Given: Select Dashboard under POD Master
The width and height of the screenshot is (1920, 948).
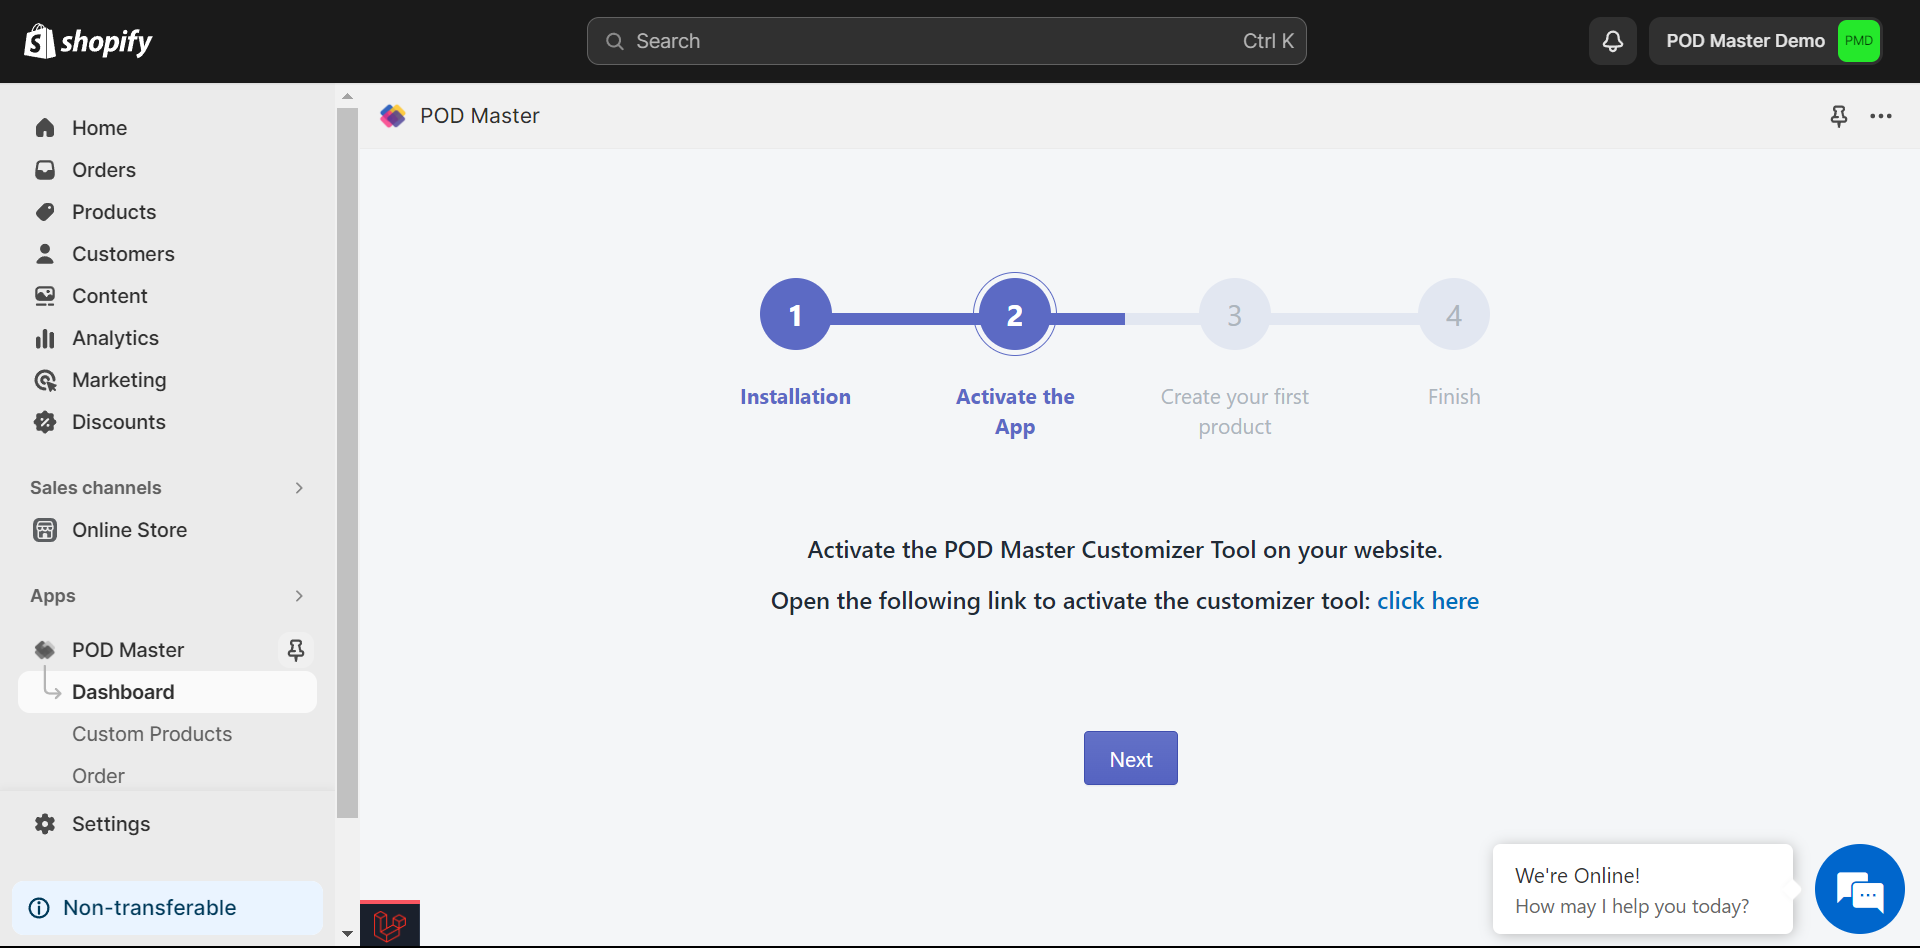Looking at the screenshot, I should (168, 692).
